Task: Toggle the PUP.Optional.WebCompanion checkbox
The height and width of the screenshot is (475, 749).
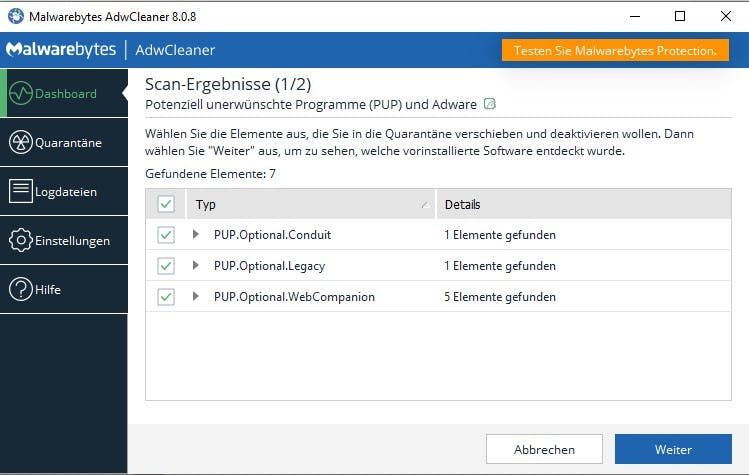Action: pos(166,297)
